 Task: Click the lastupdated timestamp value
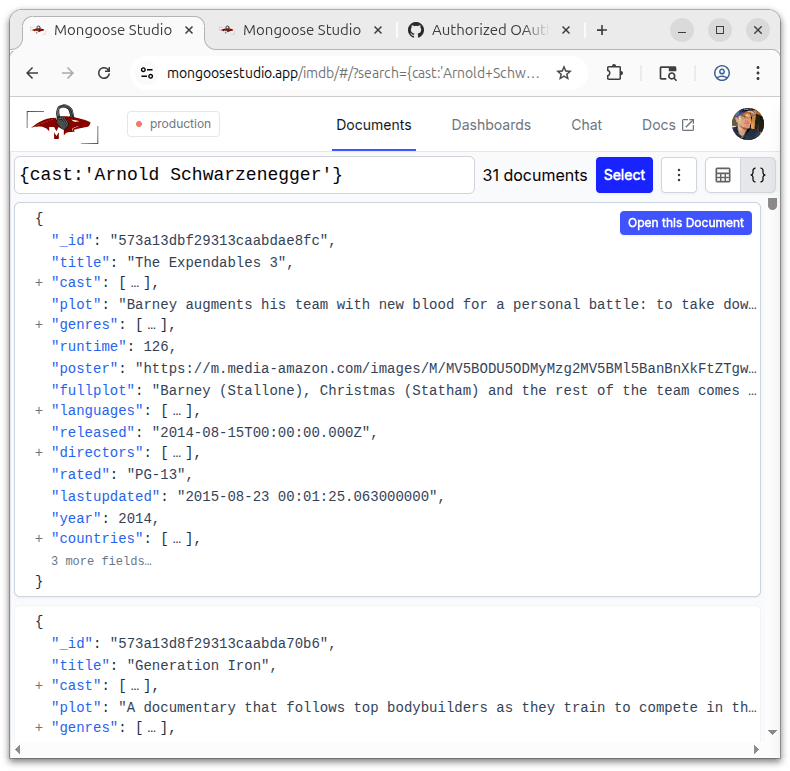[307, 496]
